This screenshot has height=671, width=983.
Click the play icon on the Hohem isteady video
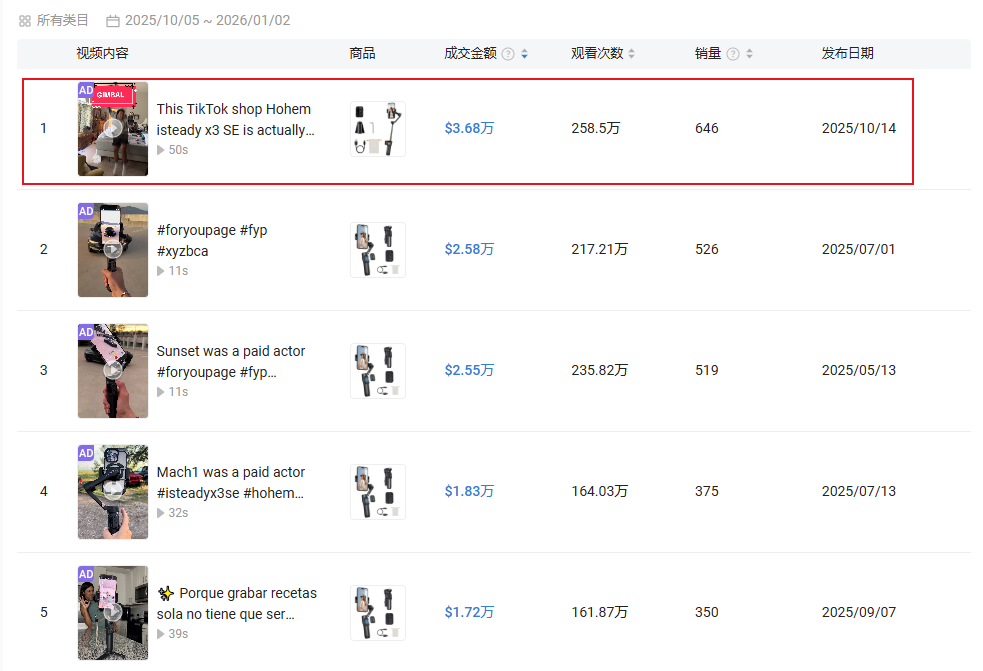pyautogui.click(x=113, y=128)
